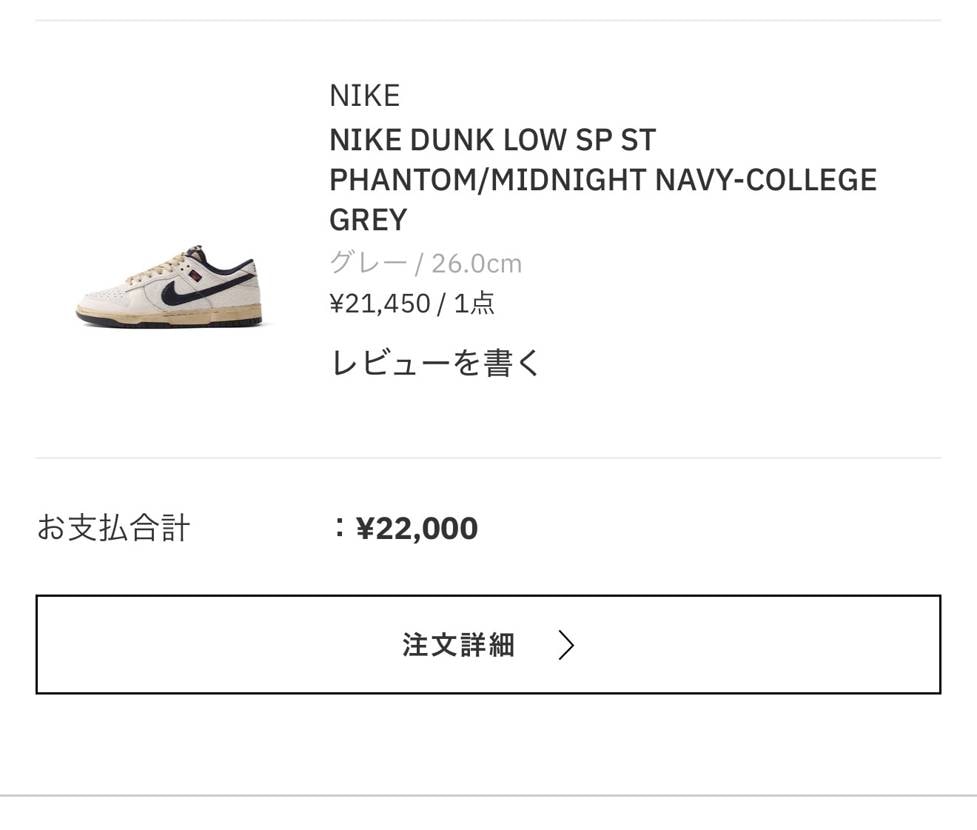Click the word GREY in the product name

368,220
